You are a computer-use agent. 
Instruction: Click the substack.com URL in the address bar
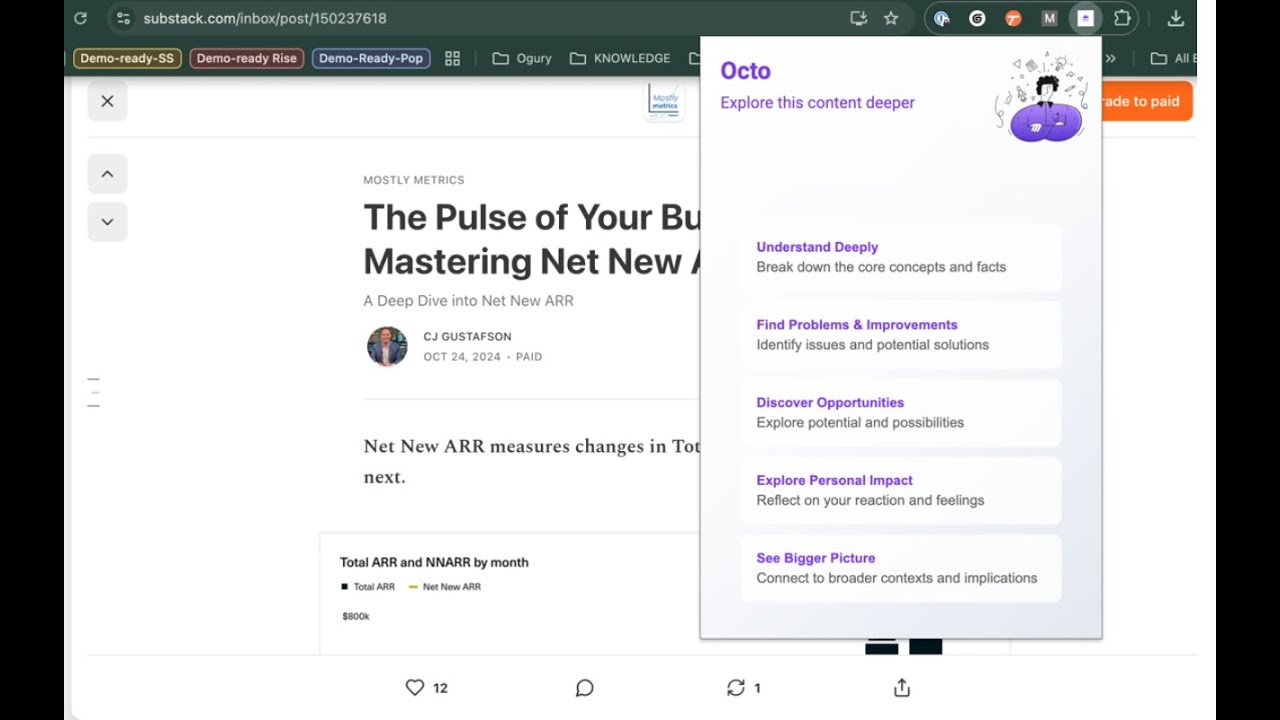click(x=264, y=18)
